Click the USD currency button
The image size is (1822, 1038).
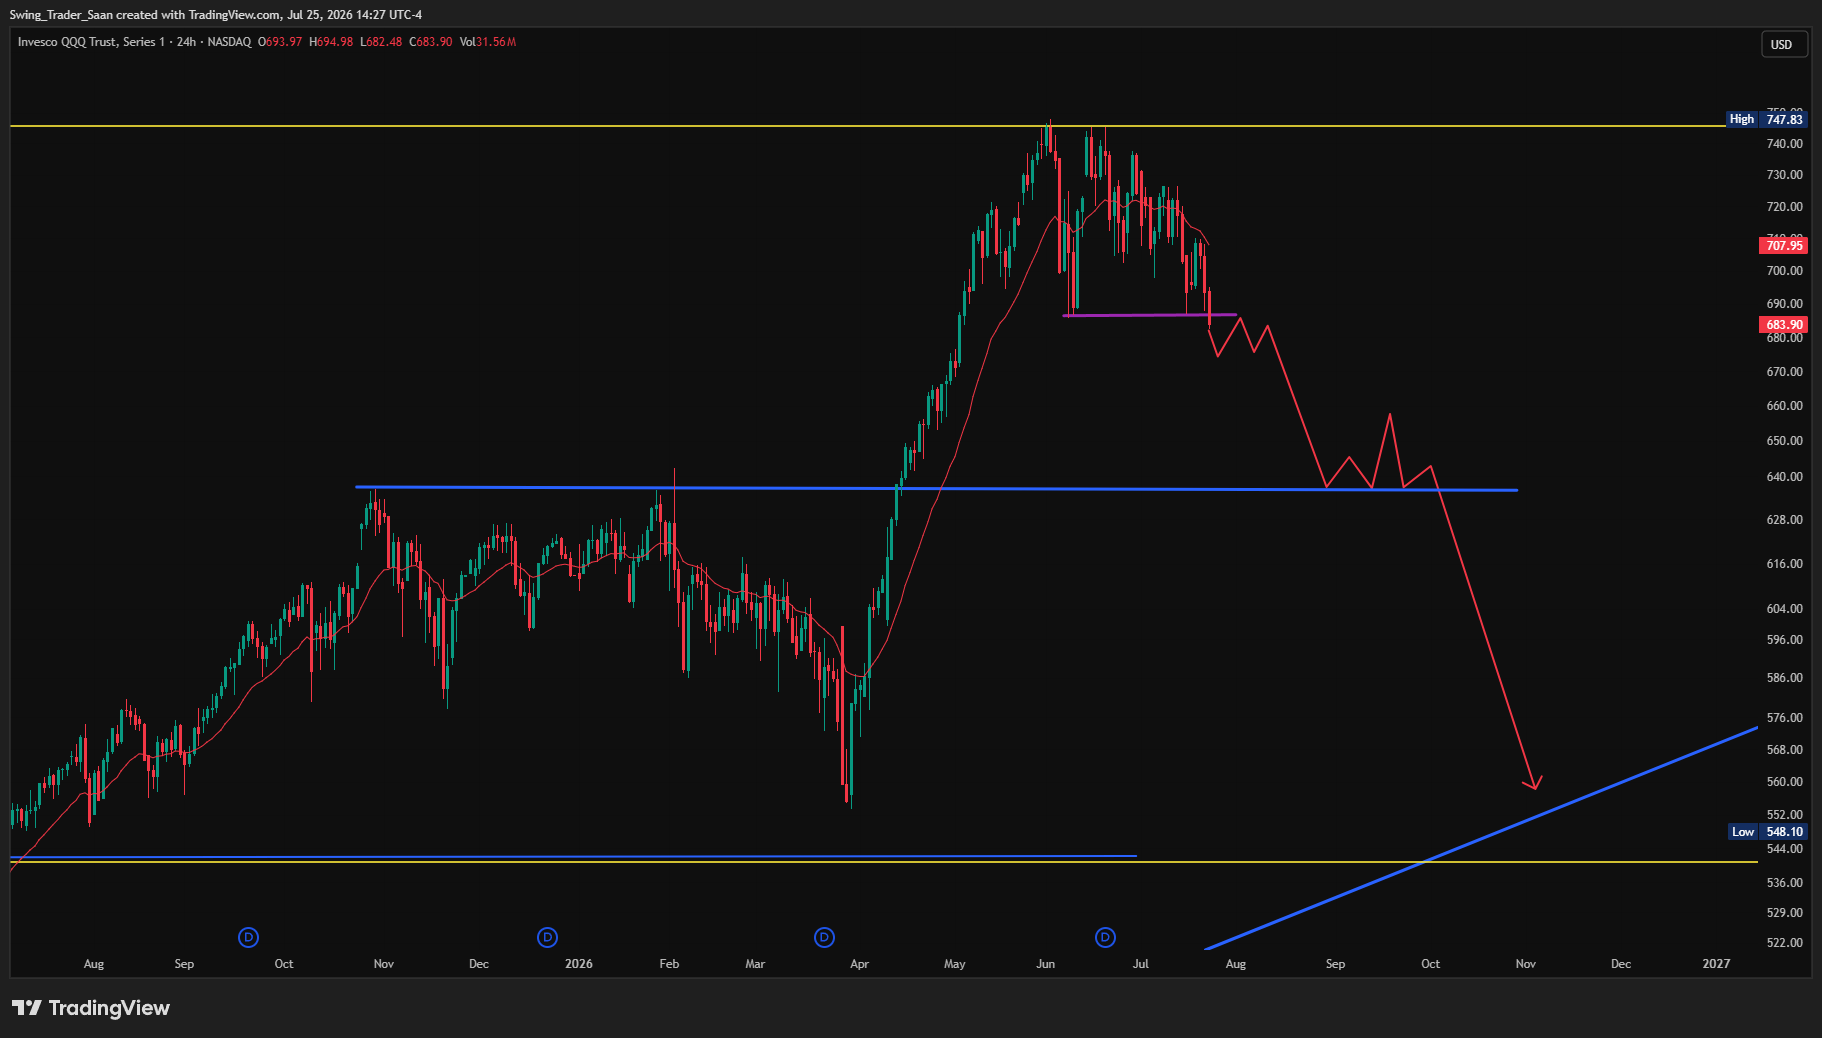point(1782,44)
